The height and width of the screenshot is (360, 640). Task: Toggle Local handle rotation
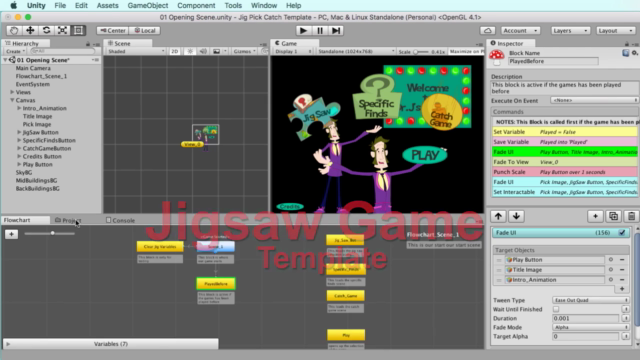tap(145, 31)
